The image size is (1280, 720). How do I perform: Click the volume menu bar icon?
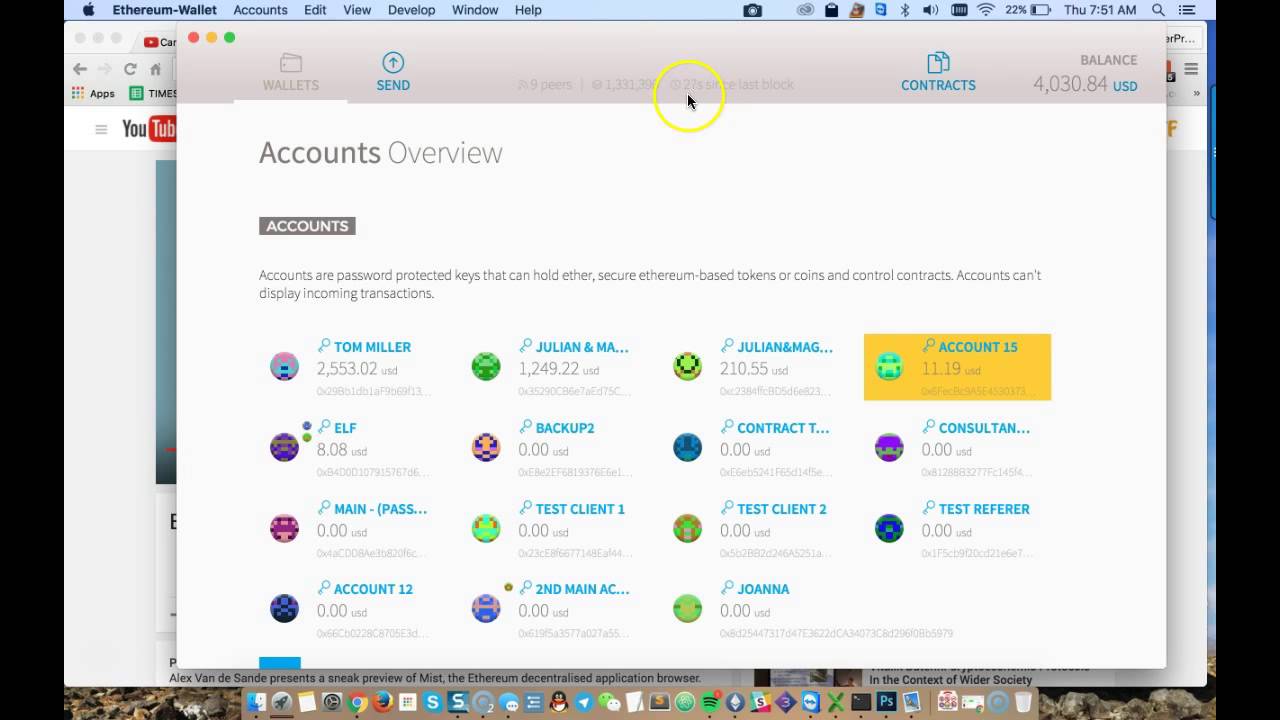pyautogui.click(x=931, y=10)
